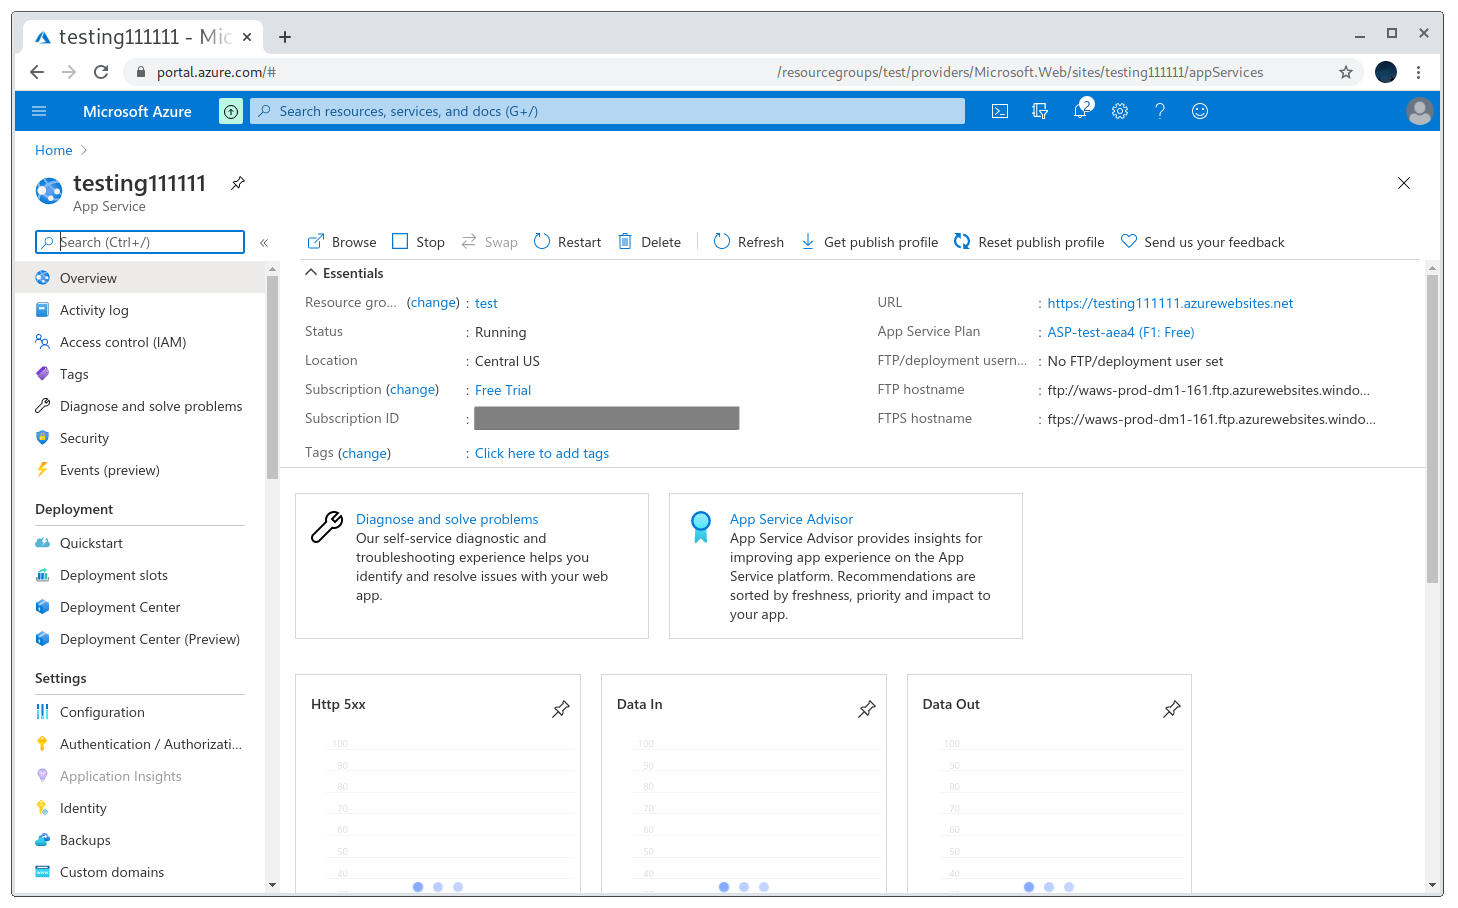Open the feedback smiley icon

tap(1200, 111)
